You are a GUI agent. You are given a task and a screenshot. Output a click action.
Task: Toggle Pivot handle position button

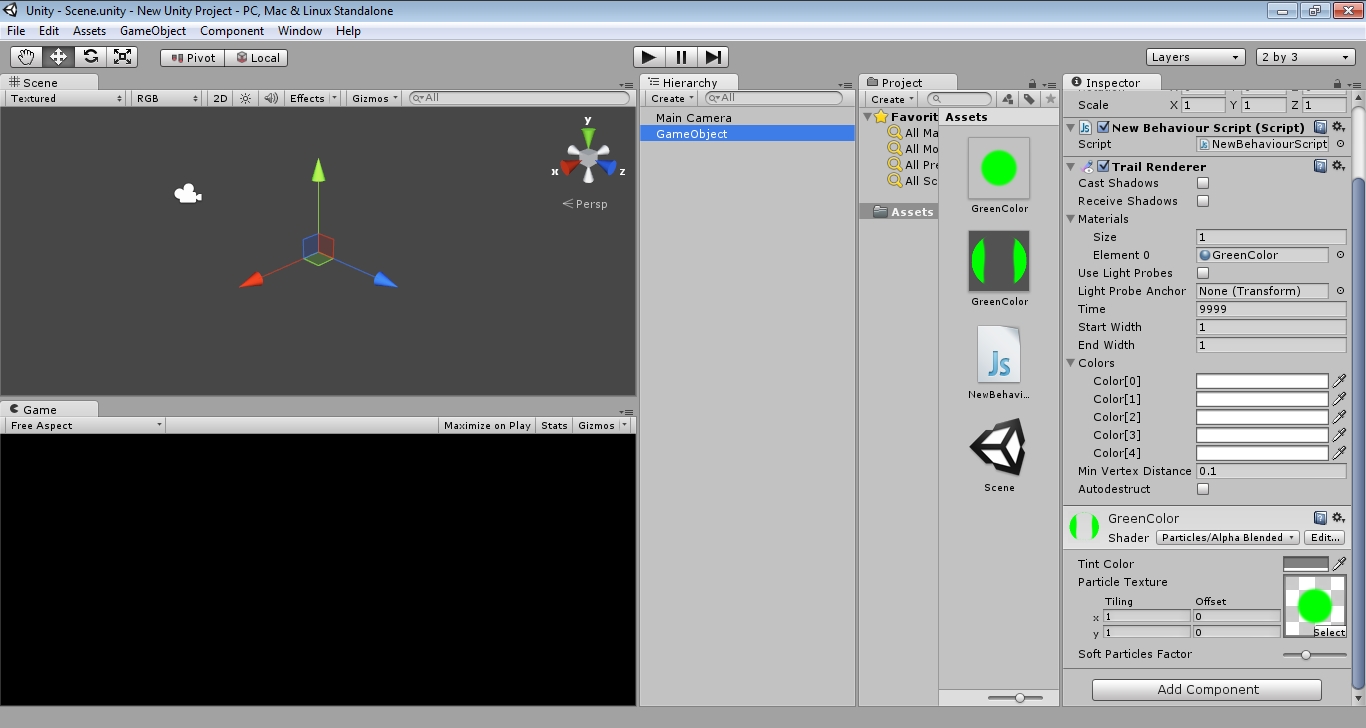point(192,58)
